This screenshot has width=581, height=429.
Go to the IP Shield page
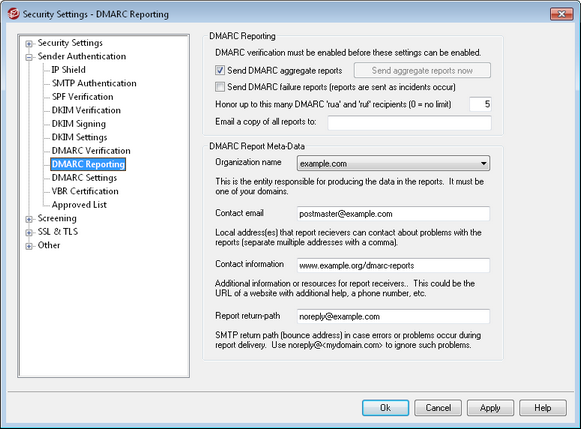tap(68, 70)
